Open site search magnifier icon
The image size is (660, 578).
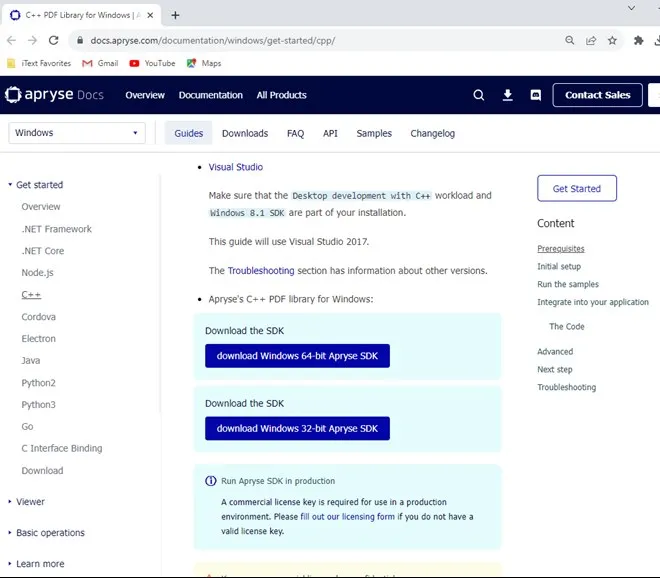[479, 95]
